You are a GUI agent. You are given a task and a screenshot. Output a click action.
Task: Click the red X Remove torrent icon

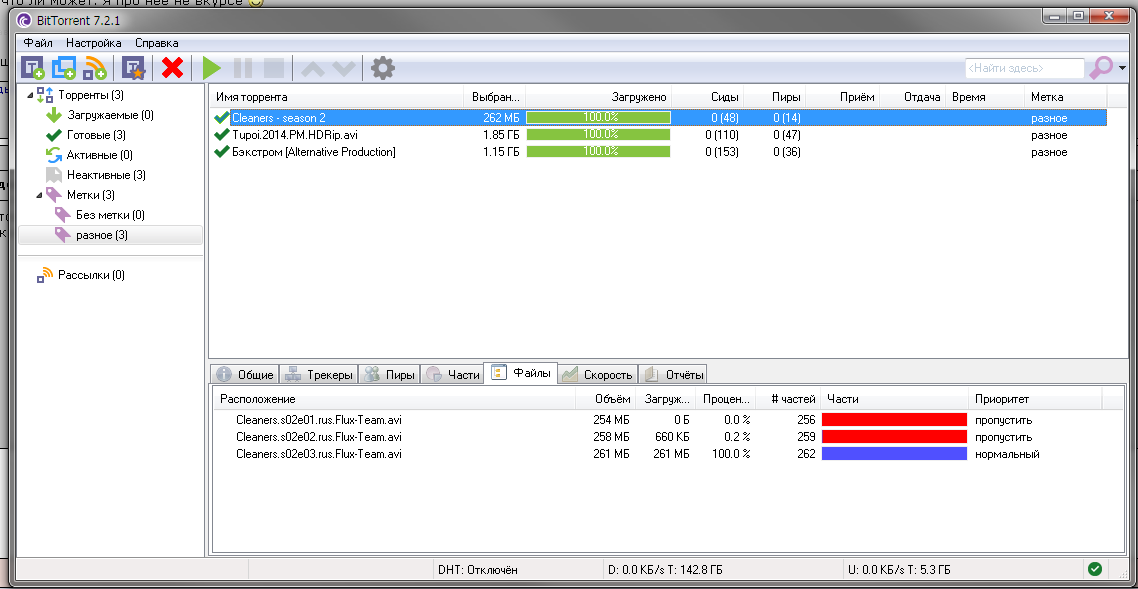tap(172, 68)
